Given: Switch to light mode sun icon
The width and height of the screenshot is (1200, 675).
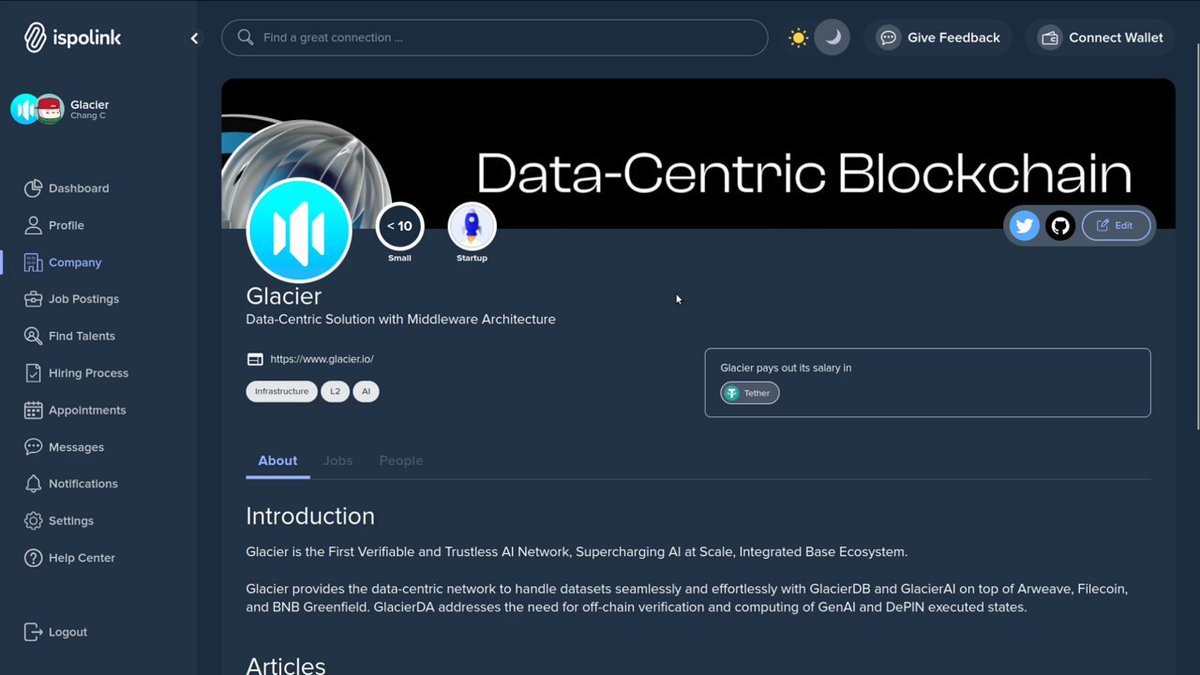Looking at the screenshot, I should [798, 38].
